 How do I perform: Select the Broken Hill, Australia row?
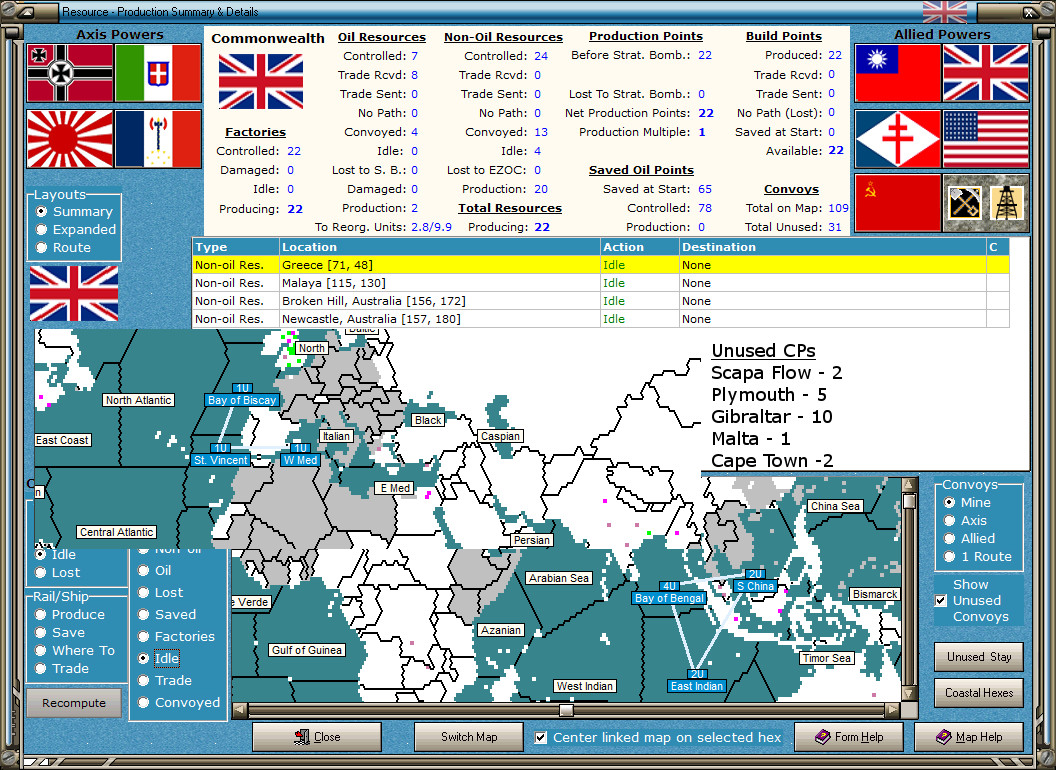pos(601,301)
